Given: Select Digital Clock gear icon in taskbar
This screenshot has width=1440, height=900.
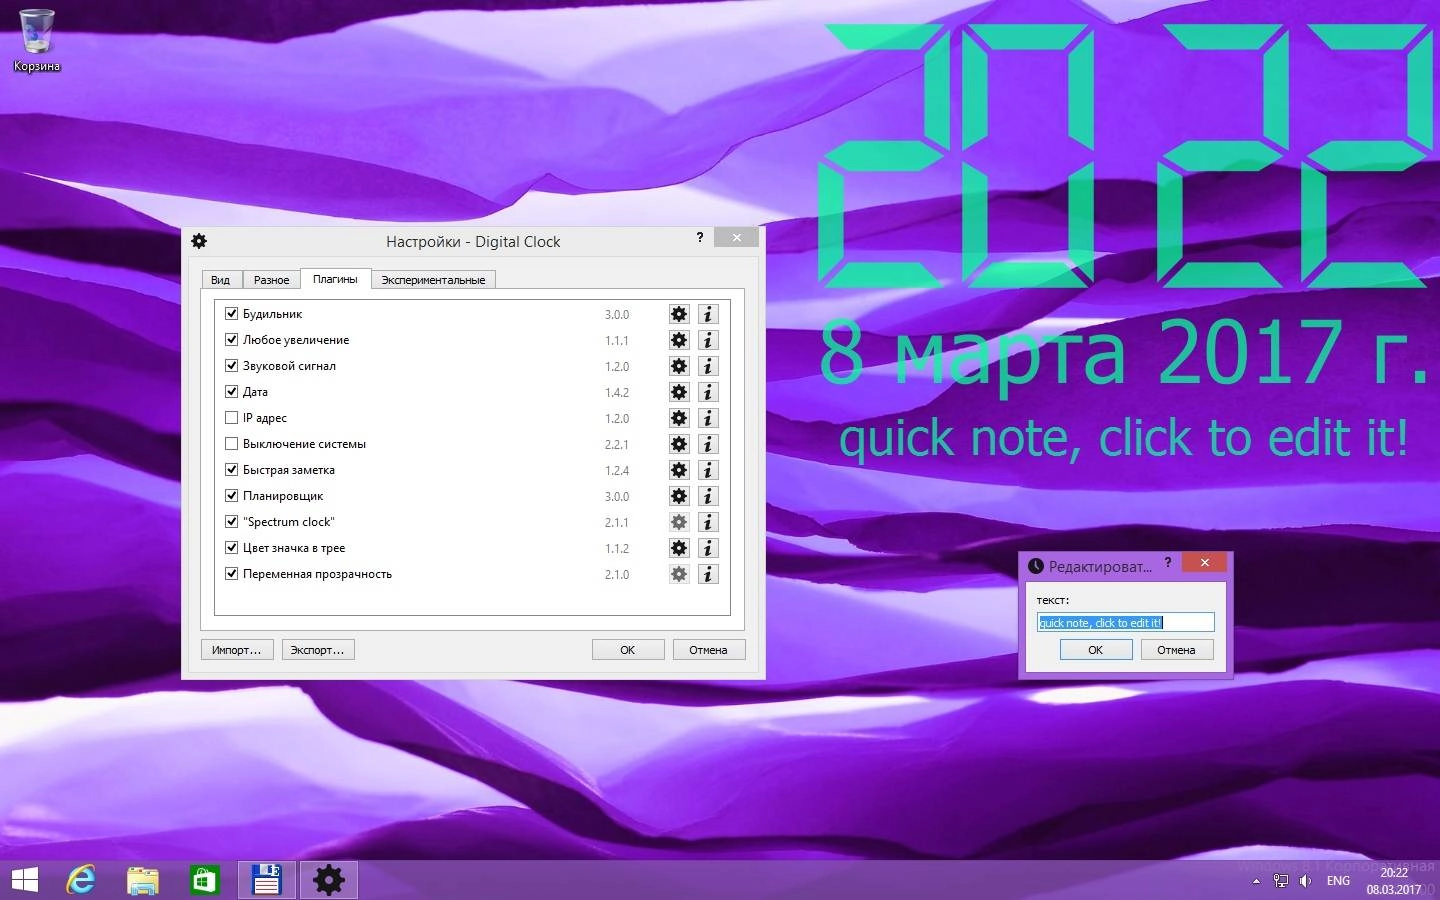Looking at the screenshot, I should point(329,880).
